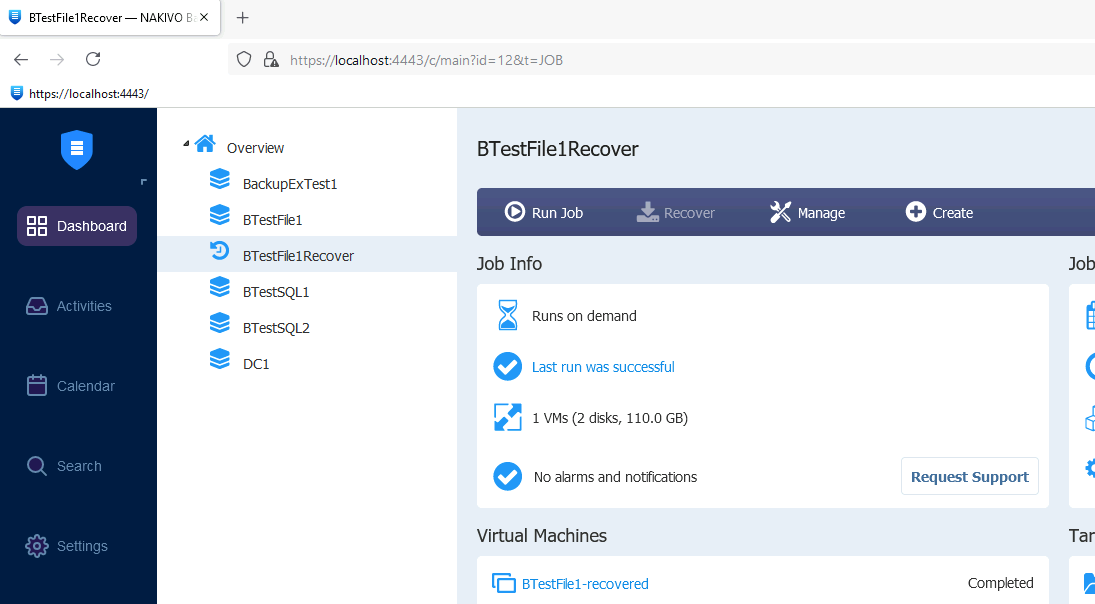Click the NAKIVO shield logo in sidebar
Screen dimensions: 1095x604
tap(77, 149)
